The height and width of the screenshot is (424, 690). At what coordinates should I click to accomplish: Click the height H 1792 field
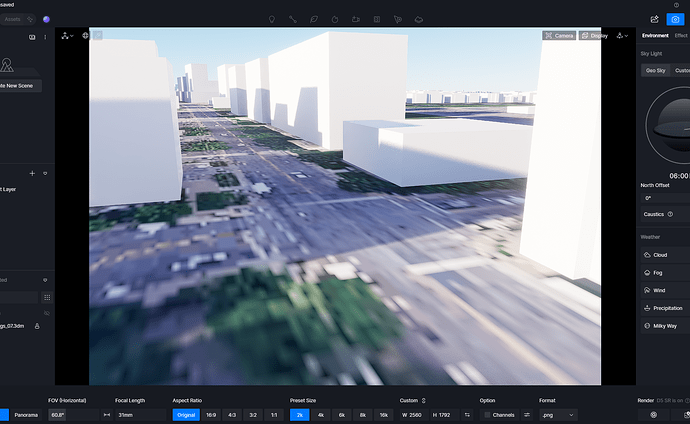(444, 415)
